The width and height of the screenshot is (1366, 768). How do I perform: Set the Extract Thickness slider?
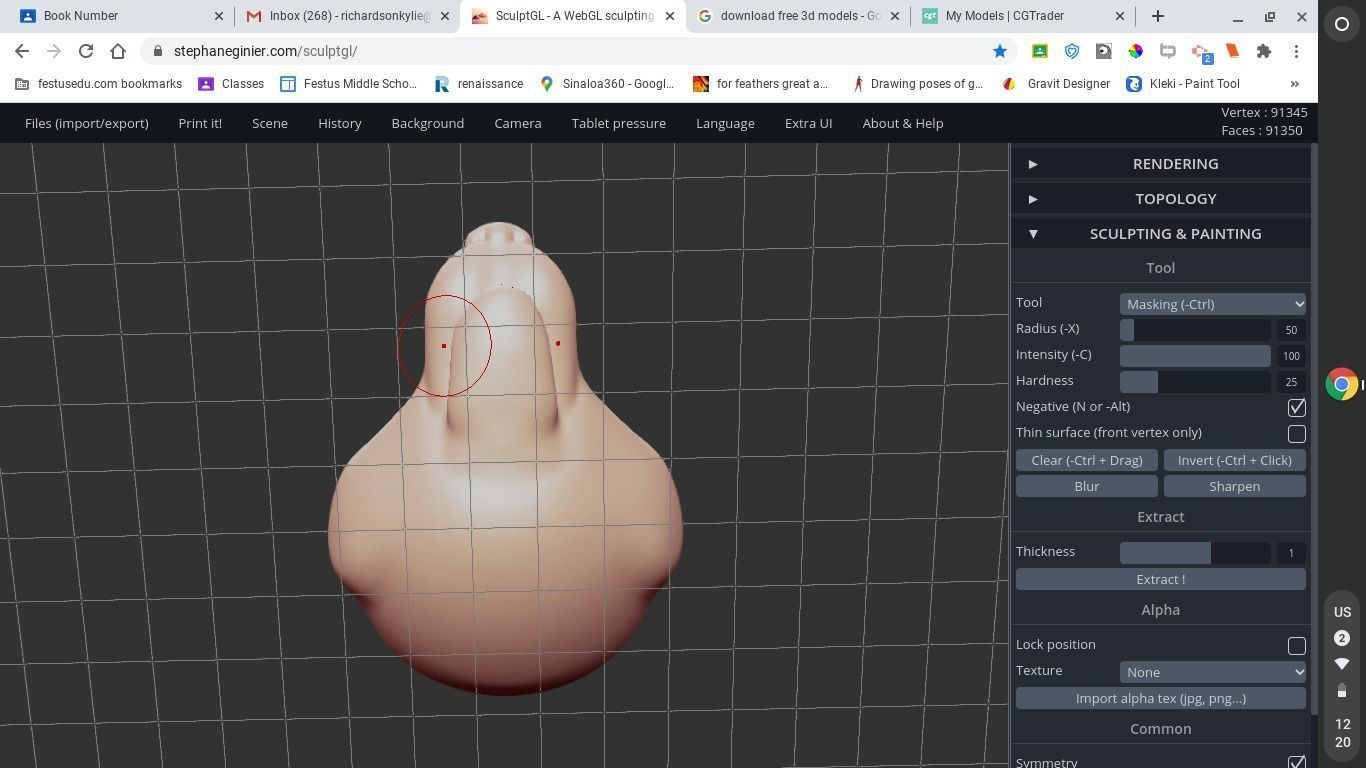coord(1195,553)
